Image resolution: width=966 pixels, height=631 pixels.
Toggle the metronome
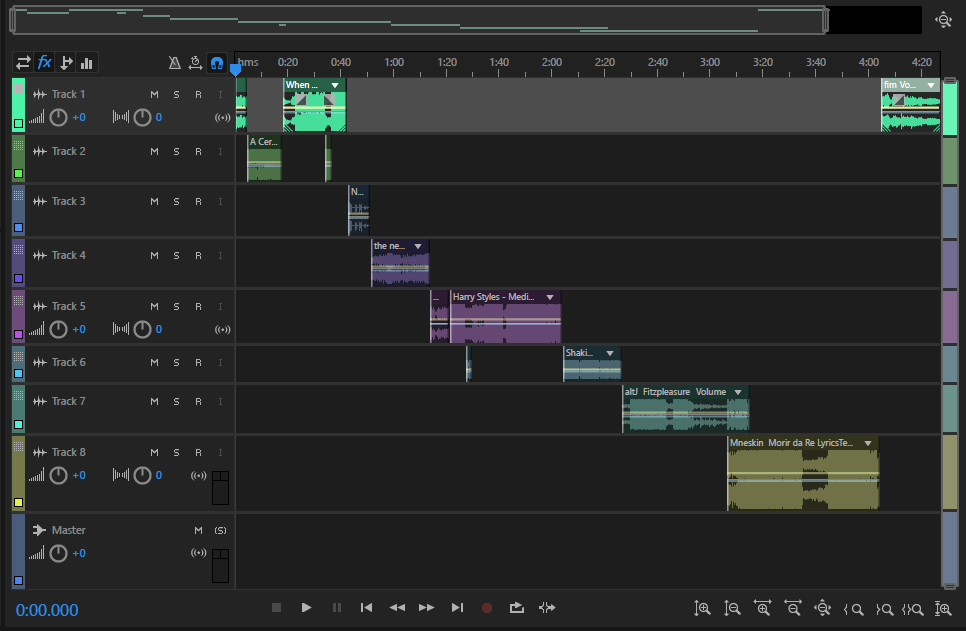[174, 63]
